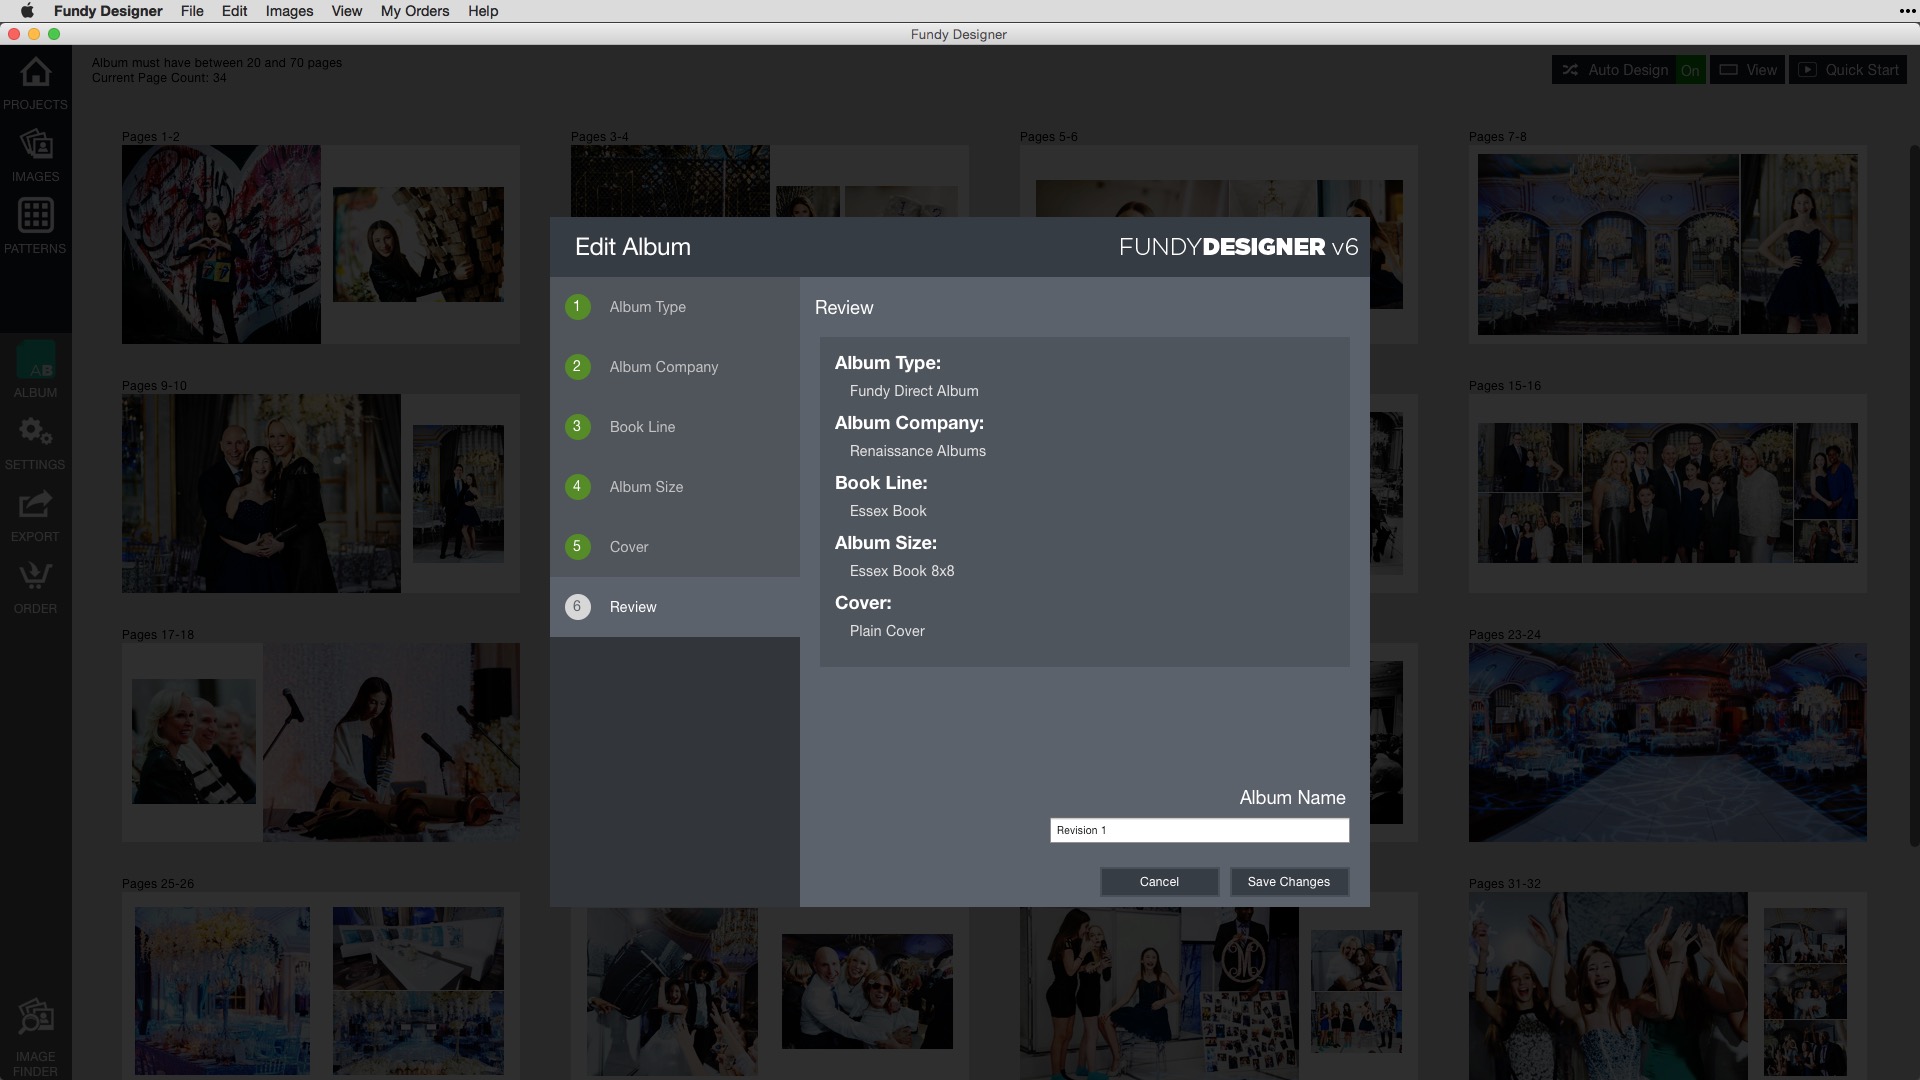Go to the Album Type step
Viewport: 1920px width, 1080px height.
(x=675, y=307)
